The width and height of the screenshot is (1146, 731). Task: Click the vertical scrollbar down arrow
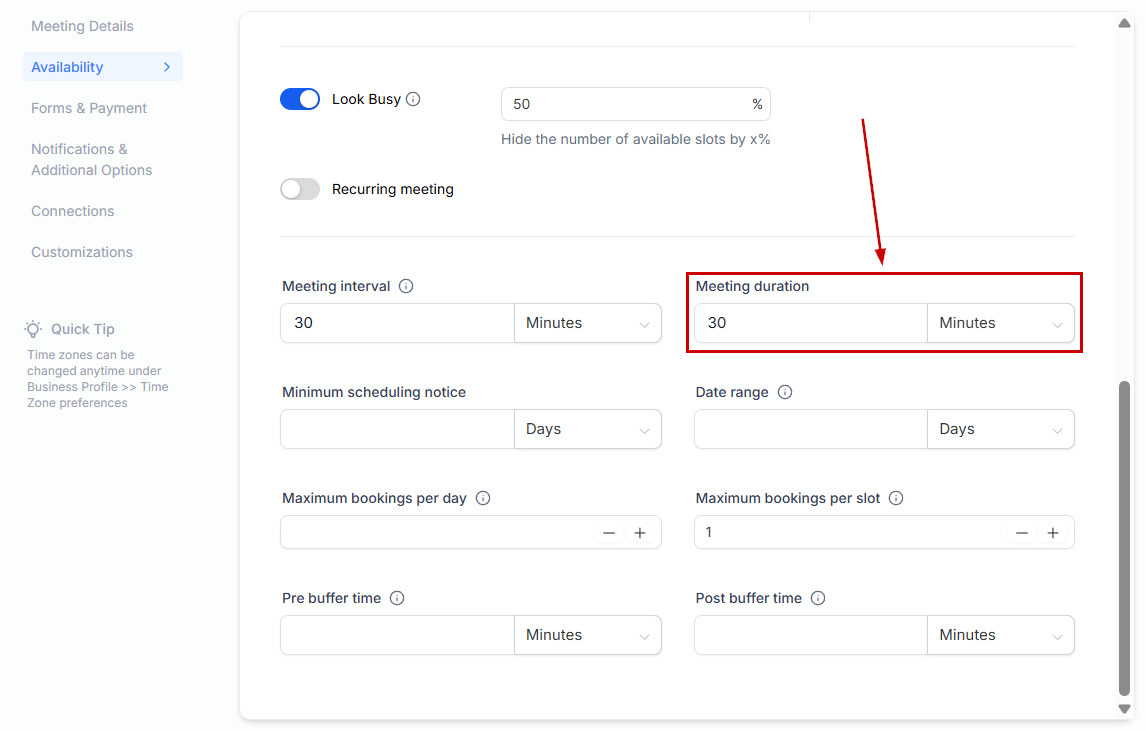(1125, 708)
